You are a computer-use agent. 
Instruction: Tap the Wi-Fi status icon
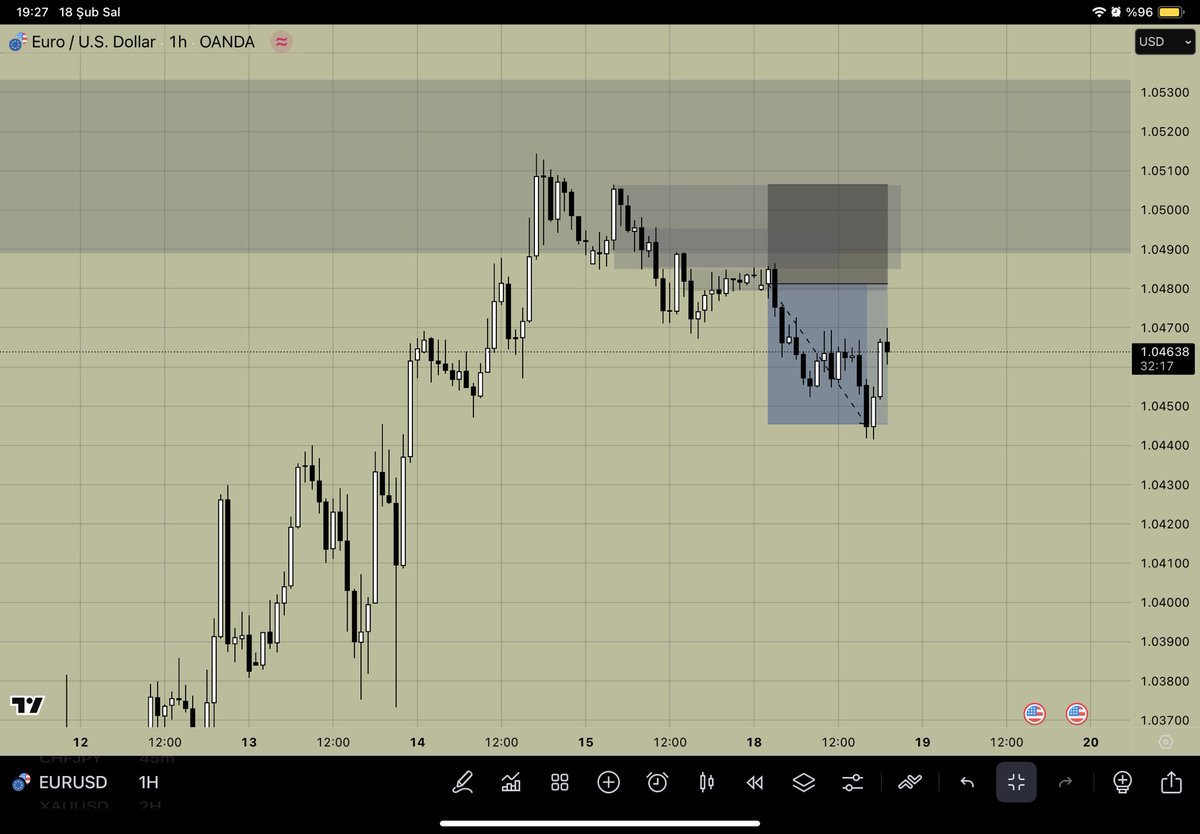point(1100,11)
